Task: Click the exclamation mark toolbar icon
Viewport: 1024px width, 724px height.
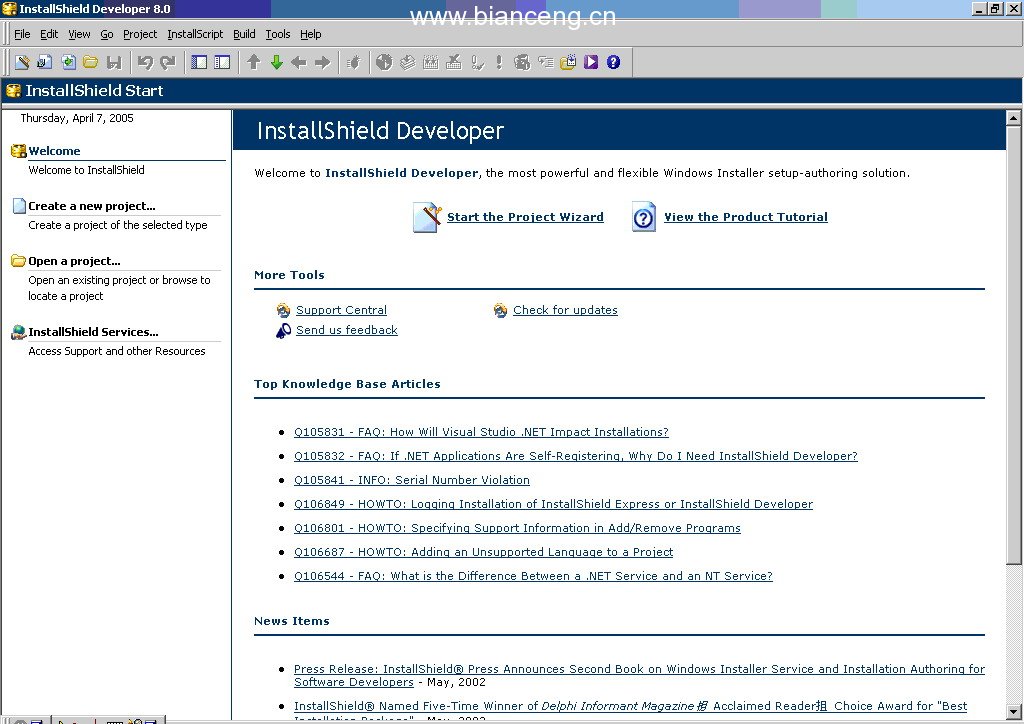Action: (x=499, y=62)
